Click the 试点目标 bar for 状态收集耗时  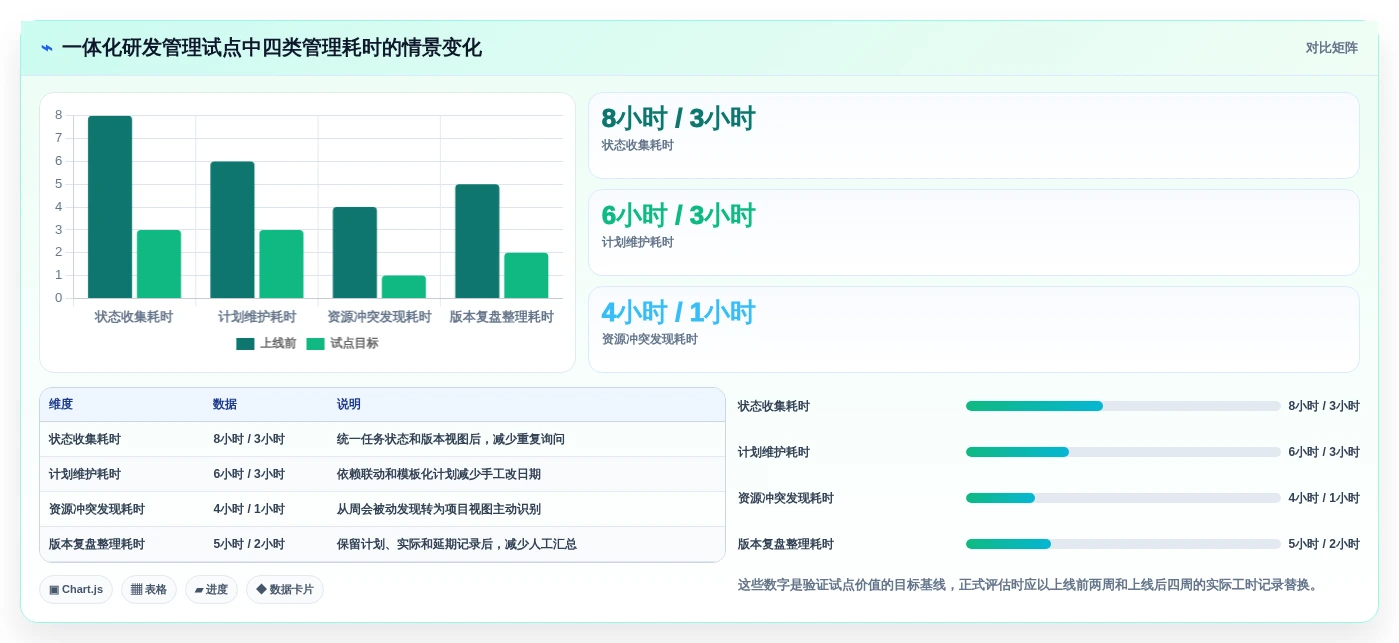tap(159, 264)
